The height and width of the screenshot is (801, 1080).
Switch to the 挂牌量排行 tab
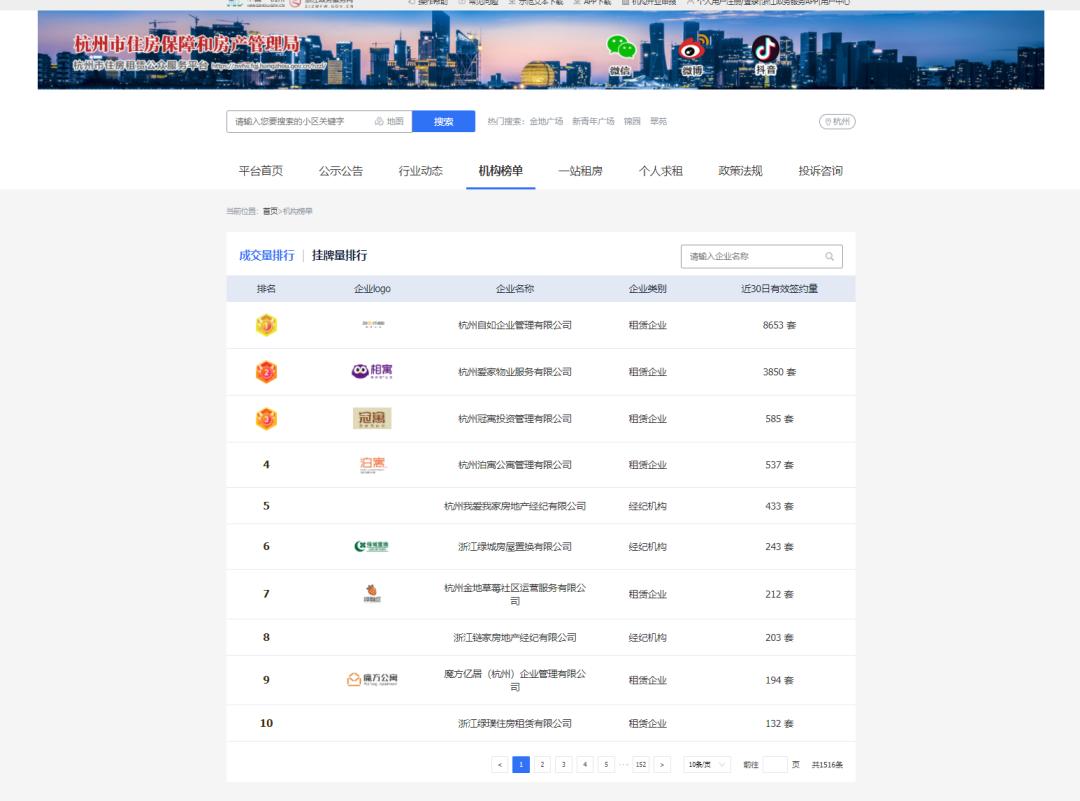[x=339, y=256]
